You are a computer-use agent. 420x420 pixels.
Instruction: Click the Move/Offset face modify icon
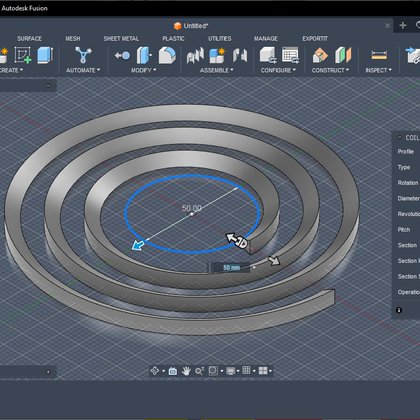point(144,55)
